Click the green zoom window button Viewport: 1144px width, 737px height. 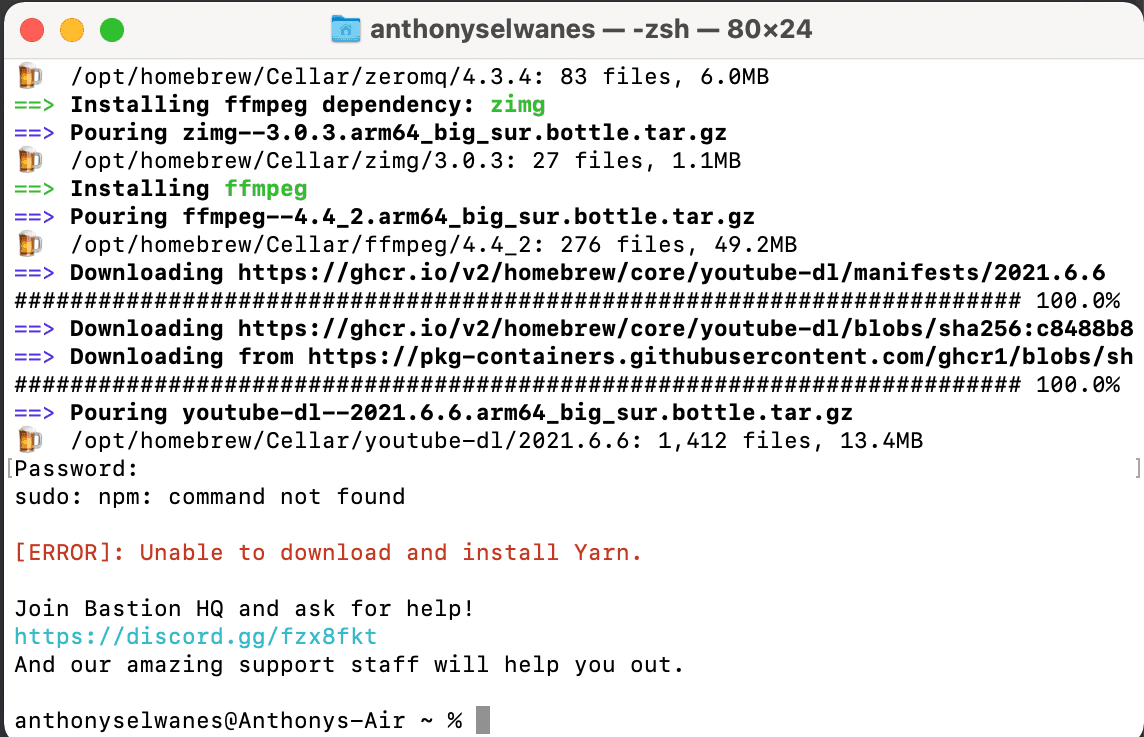coord(112,30)
